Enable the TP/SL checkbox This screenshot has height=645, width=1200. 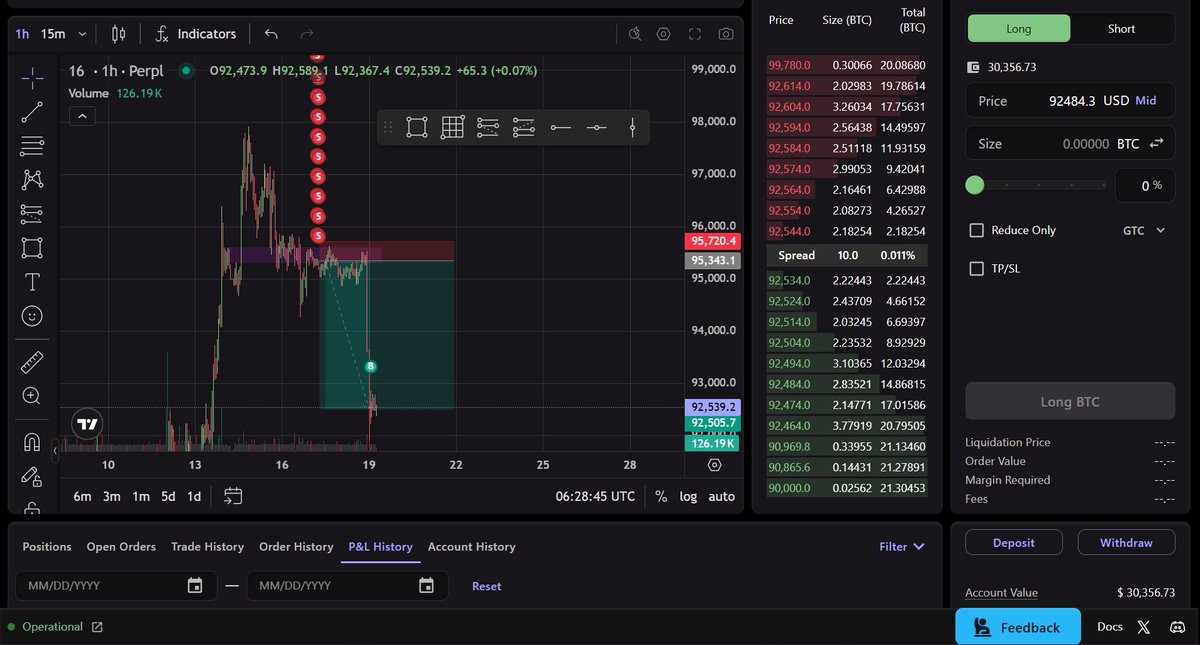pos(977,269)
